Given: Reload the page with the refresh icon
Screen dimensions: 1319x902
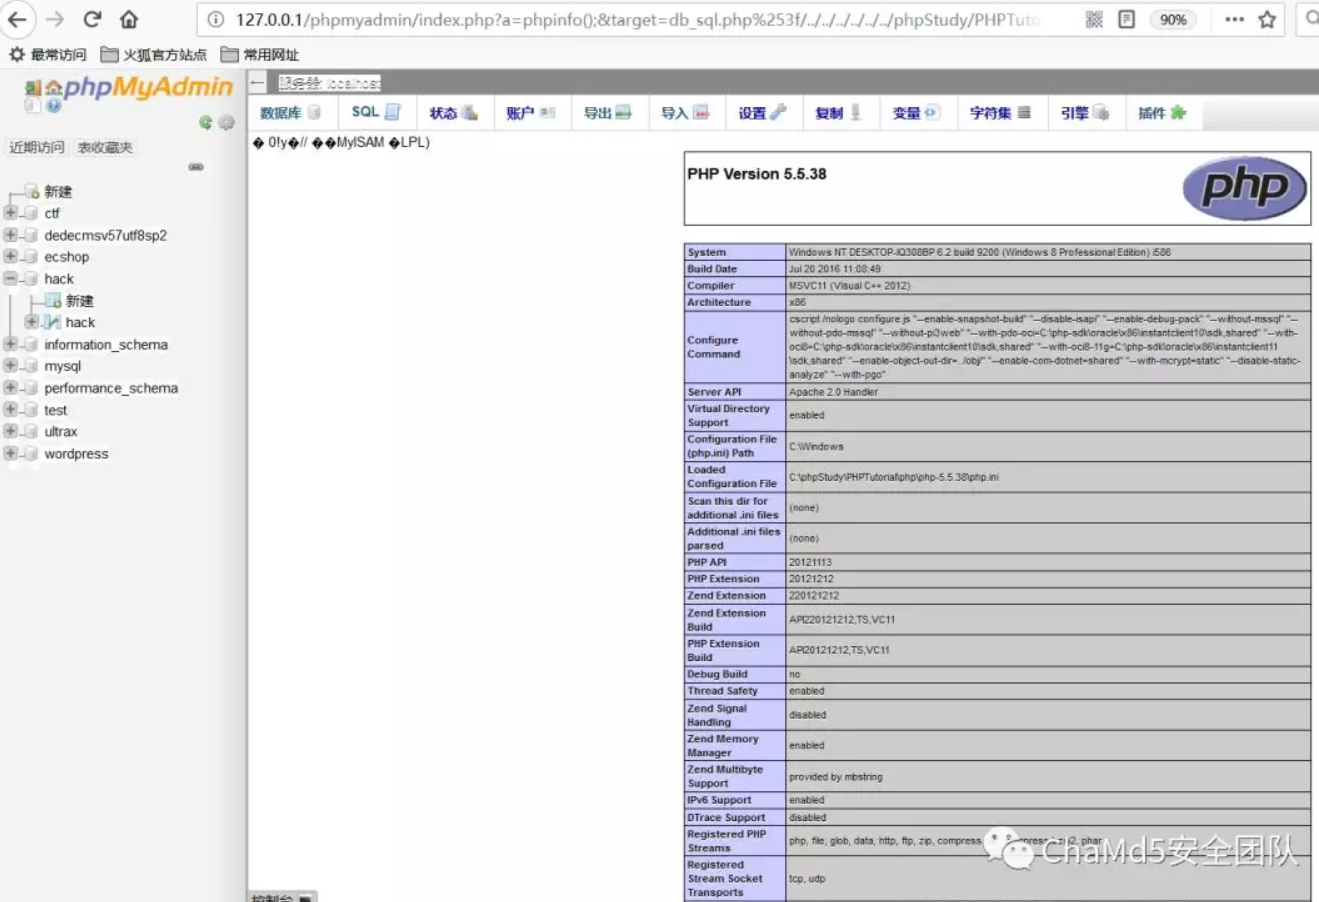Looking at the screenshot, I should click(92, 19).
